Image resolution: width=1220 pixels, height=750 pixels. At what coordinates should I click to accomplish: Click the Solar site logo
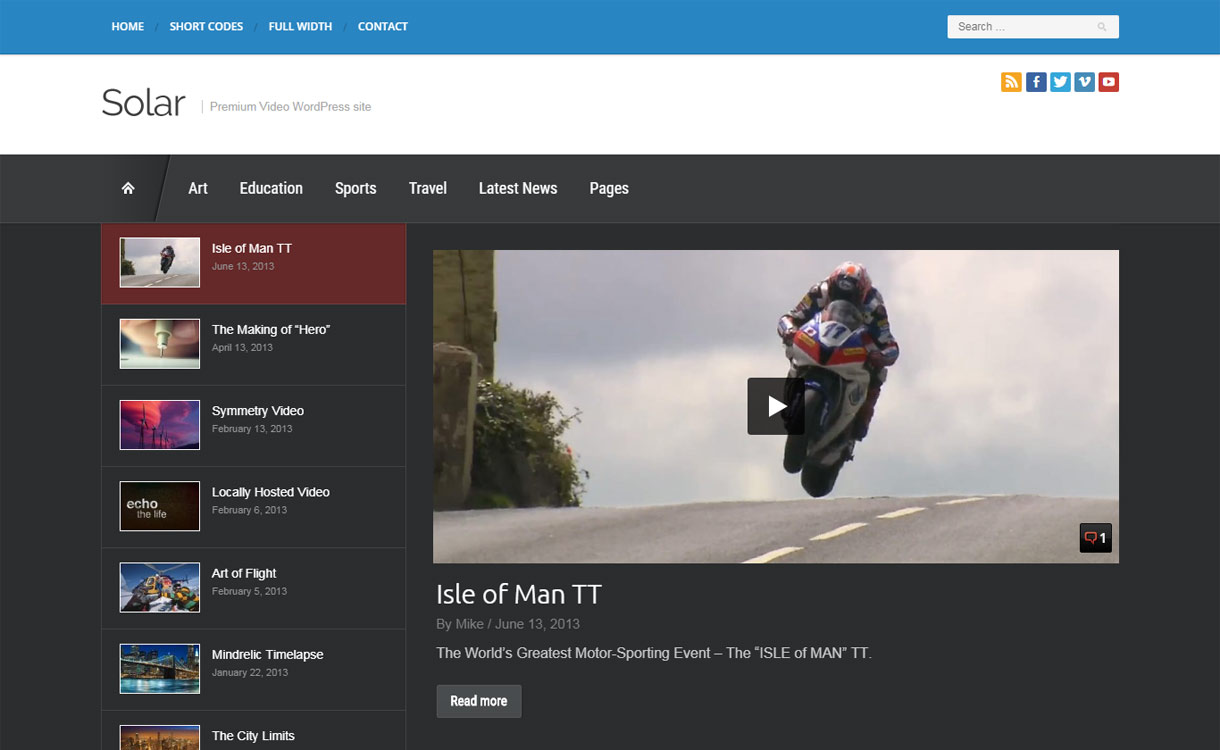click(143, 103)
